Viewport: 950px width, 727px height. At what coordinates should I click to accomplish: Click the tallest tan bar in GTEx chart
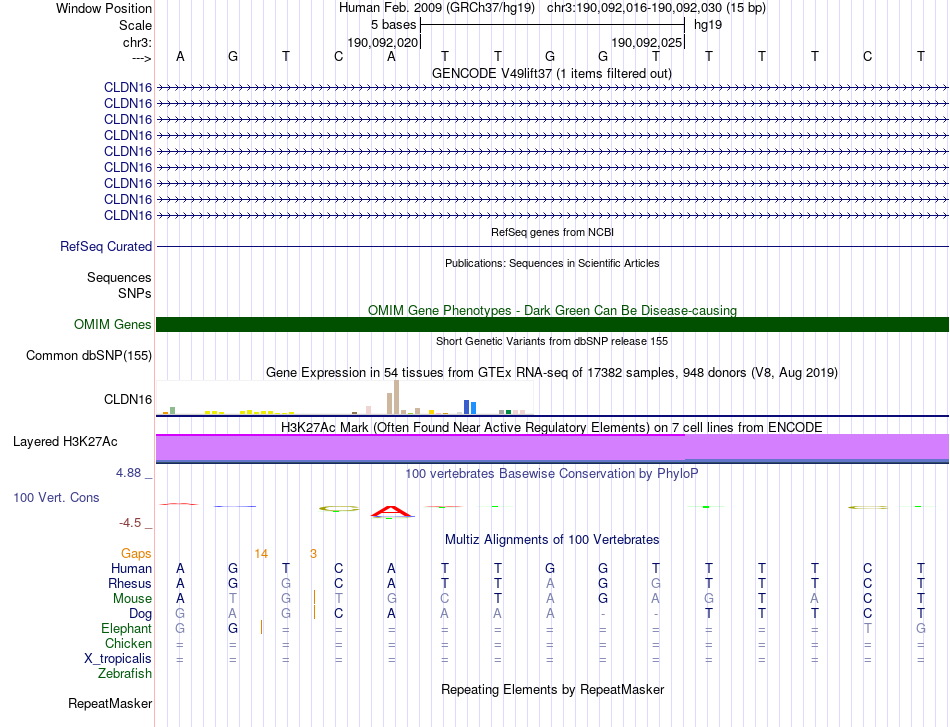(396, 397)
